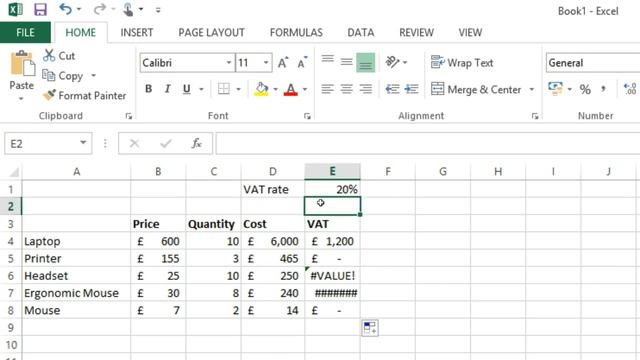Click the Paste clipboard icon

pyautogui.click(x=22, y=64)
